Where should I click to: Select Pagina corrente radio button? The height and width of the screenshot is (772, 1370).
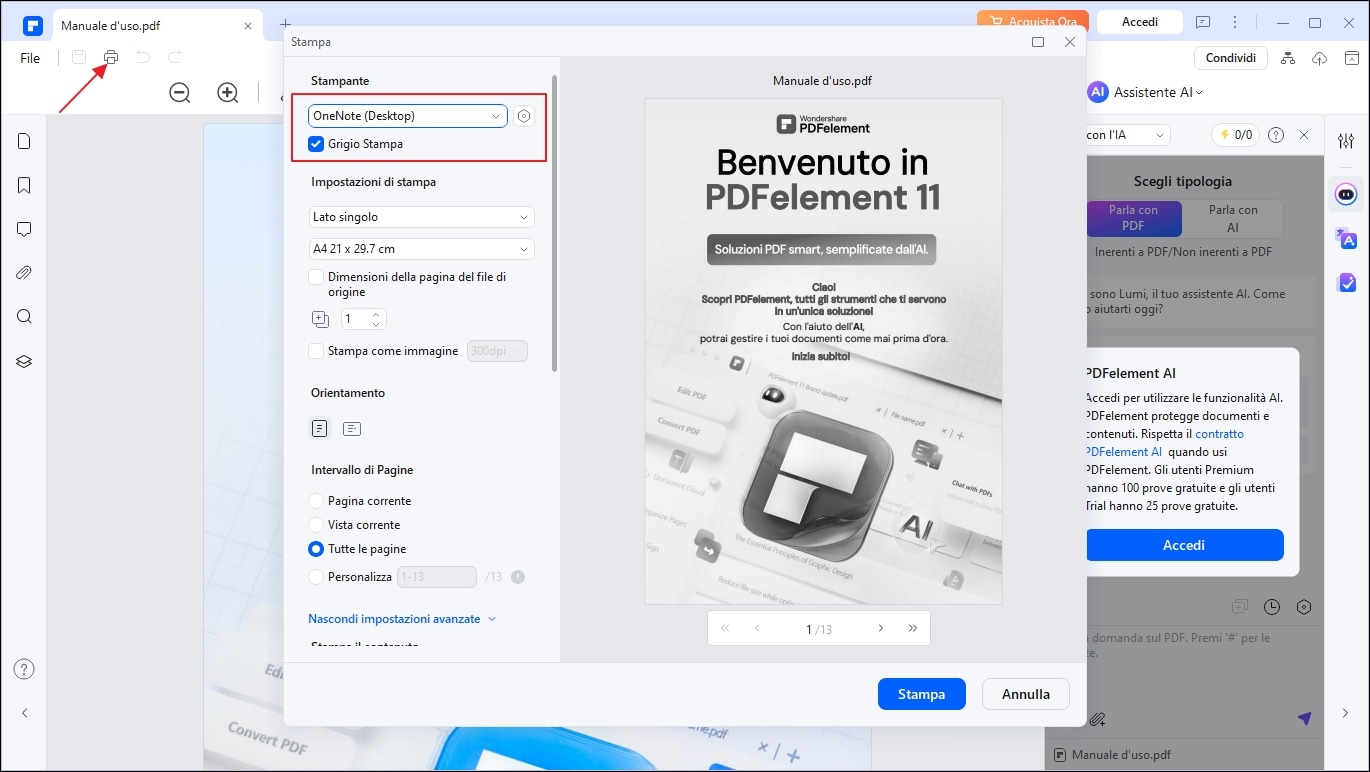316,501
